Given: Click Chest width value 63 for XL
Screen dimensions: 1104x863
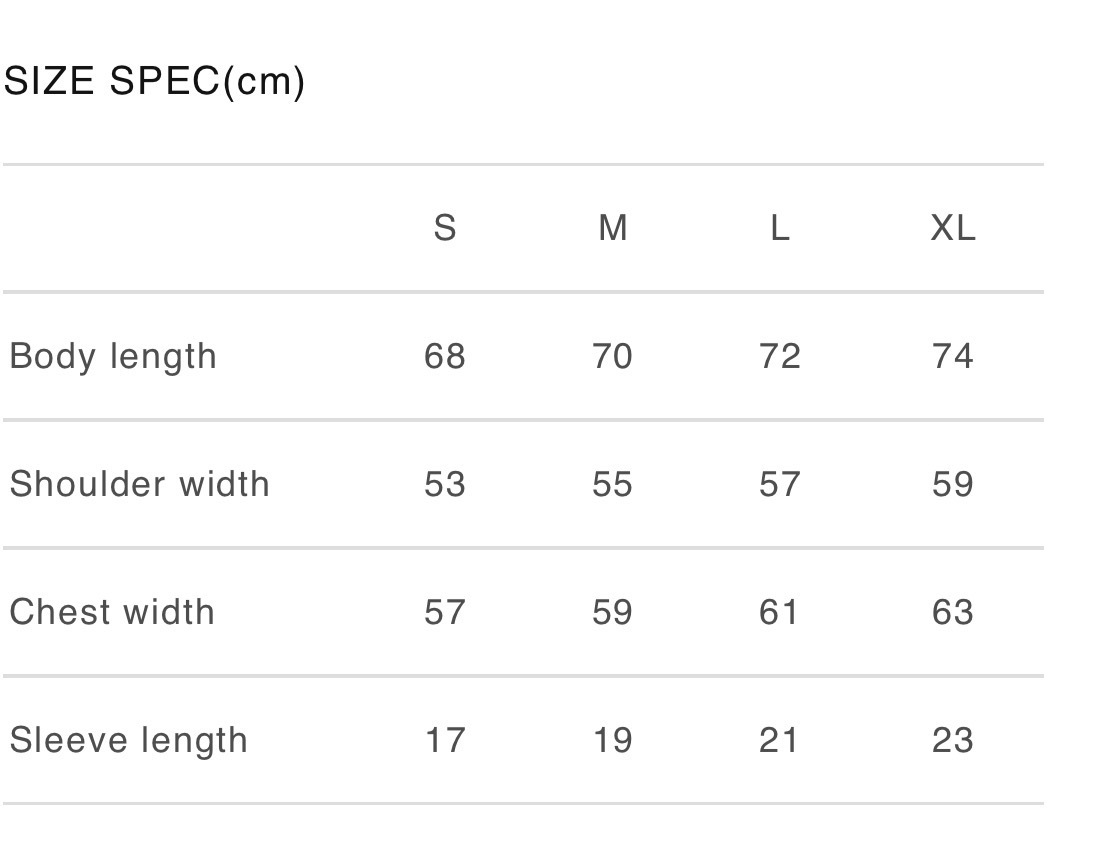Looking at the screenshot, I should (x=952, y=612).
